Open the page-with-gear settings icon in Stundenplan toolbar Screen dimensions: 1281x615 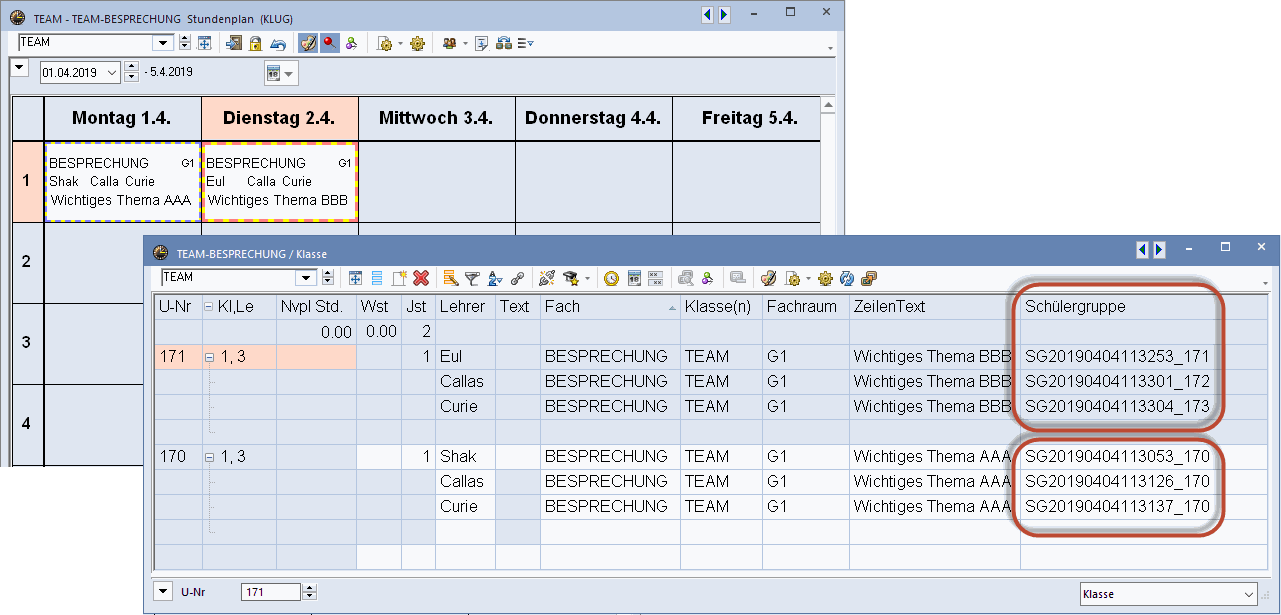[384, 43]
